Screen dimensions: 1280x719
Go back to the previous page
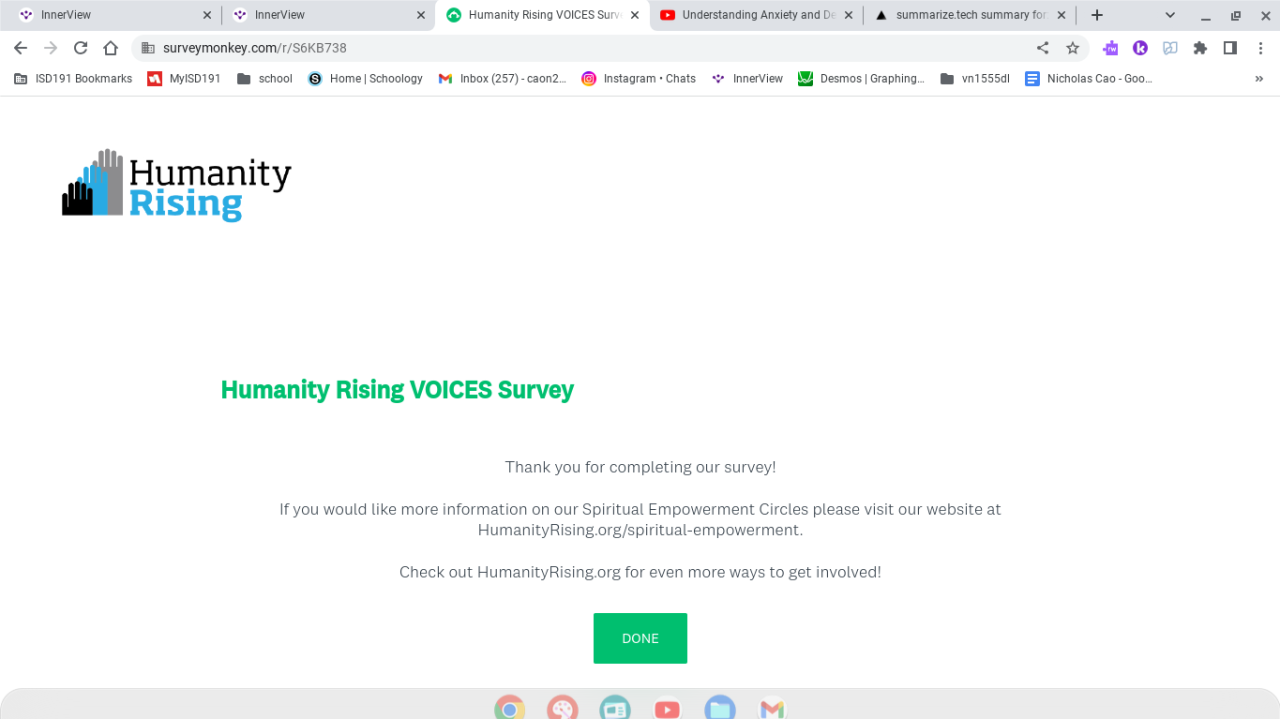[20, 48]
